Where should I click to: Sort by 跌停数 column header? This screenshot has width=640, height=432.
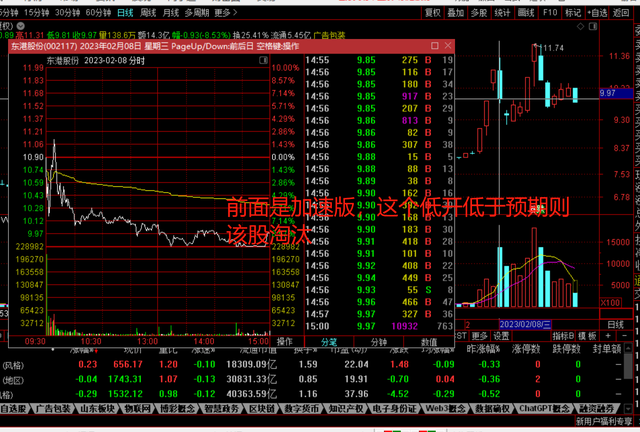point(566,349)
